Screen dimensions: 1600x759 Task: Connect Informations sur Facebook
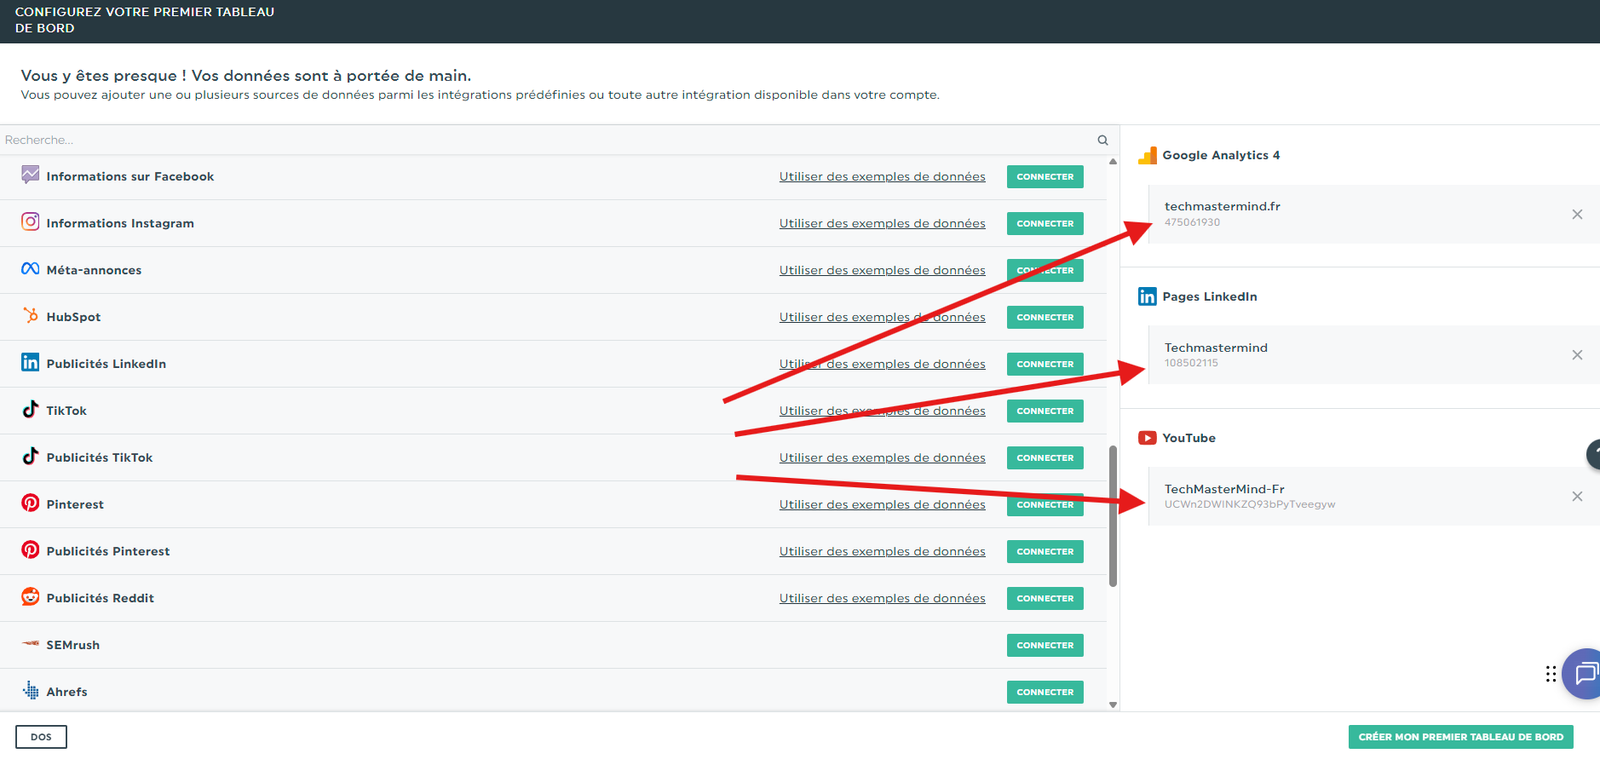click(1045, 177)
